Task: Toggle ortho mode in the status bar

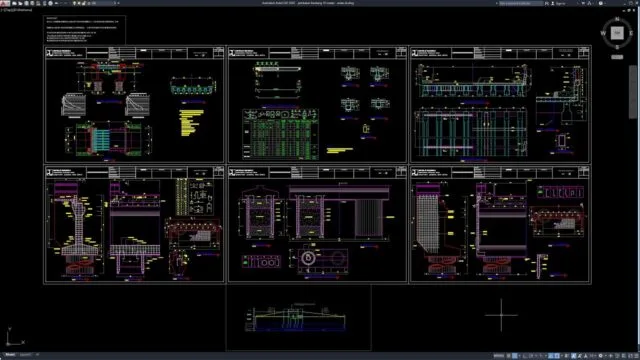Action: (525, 356)
